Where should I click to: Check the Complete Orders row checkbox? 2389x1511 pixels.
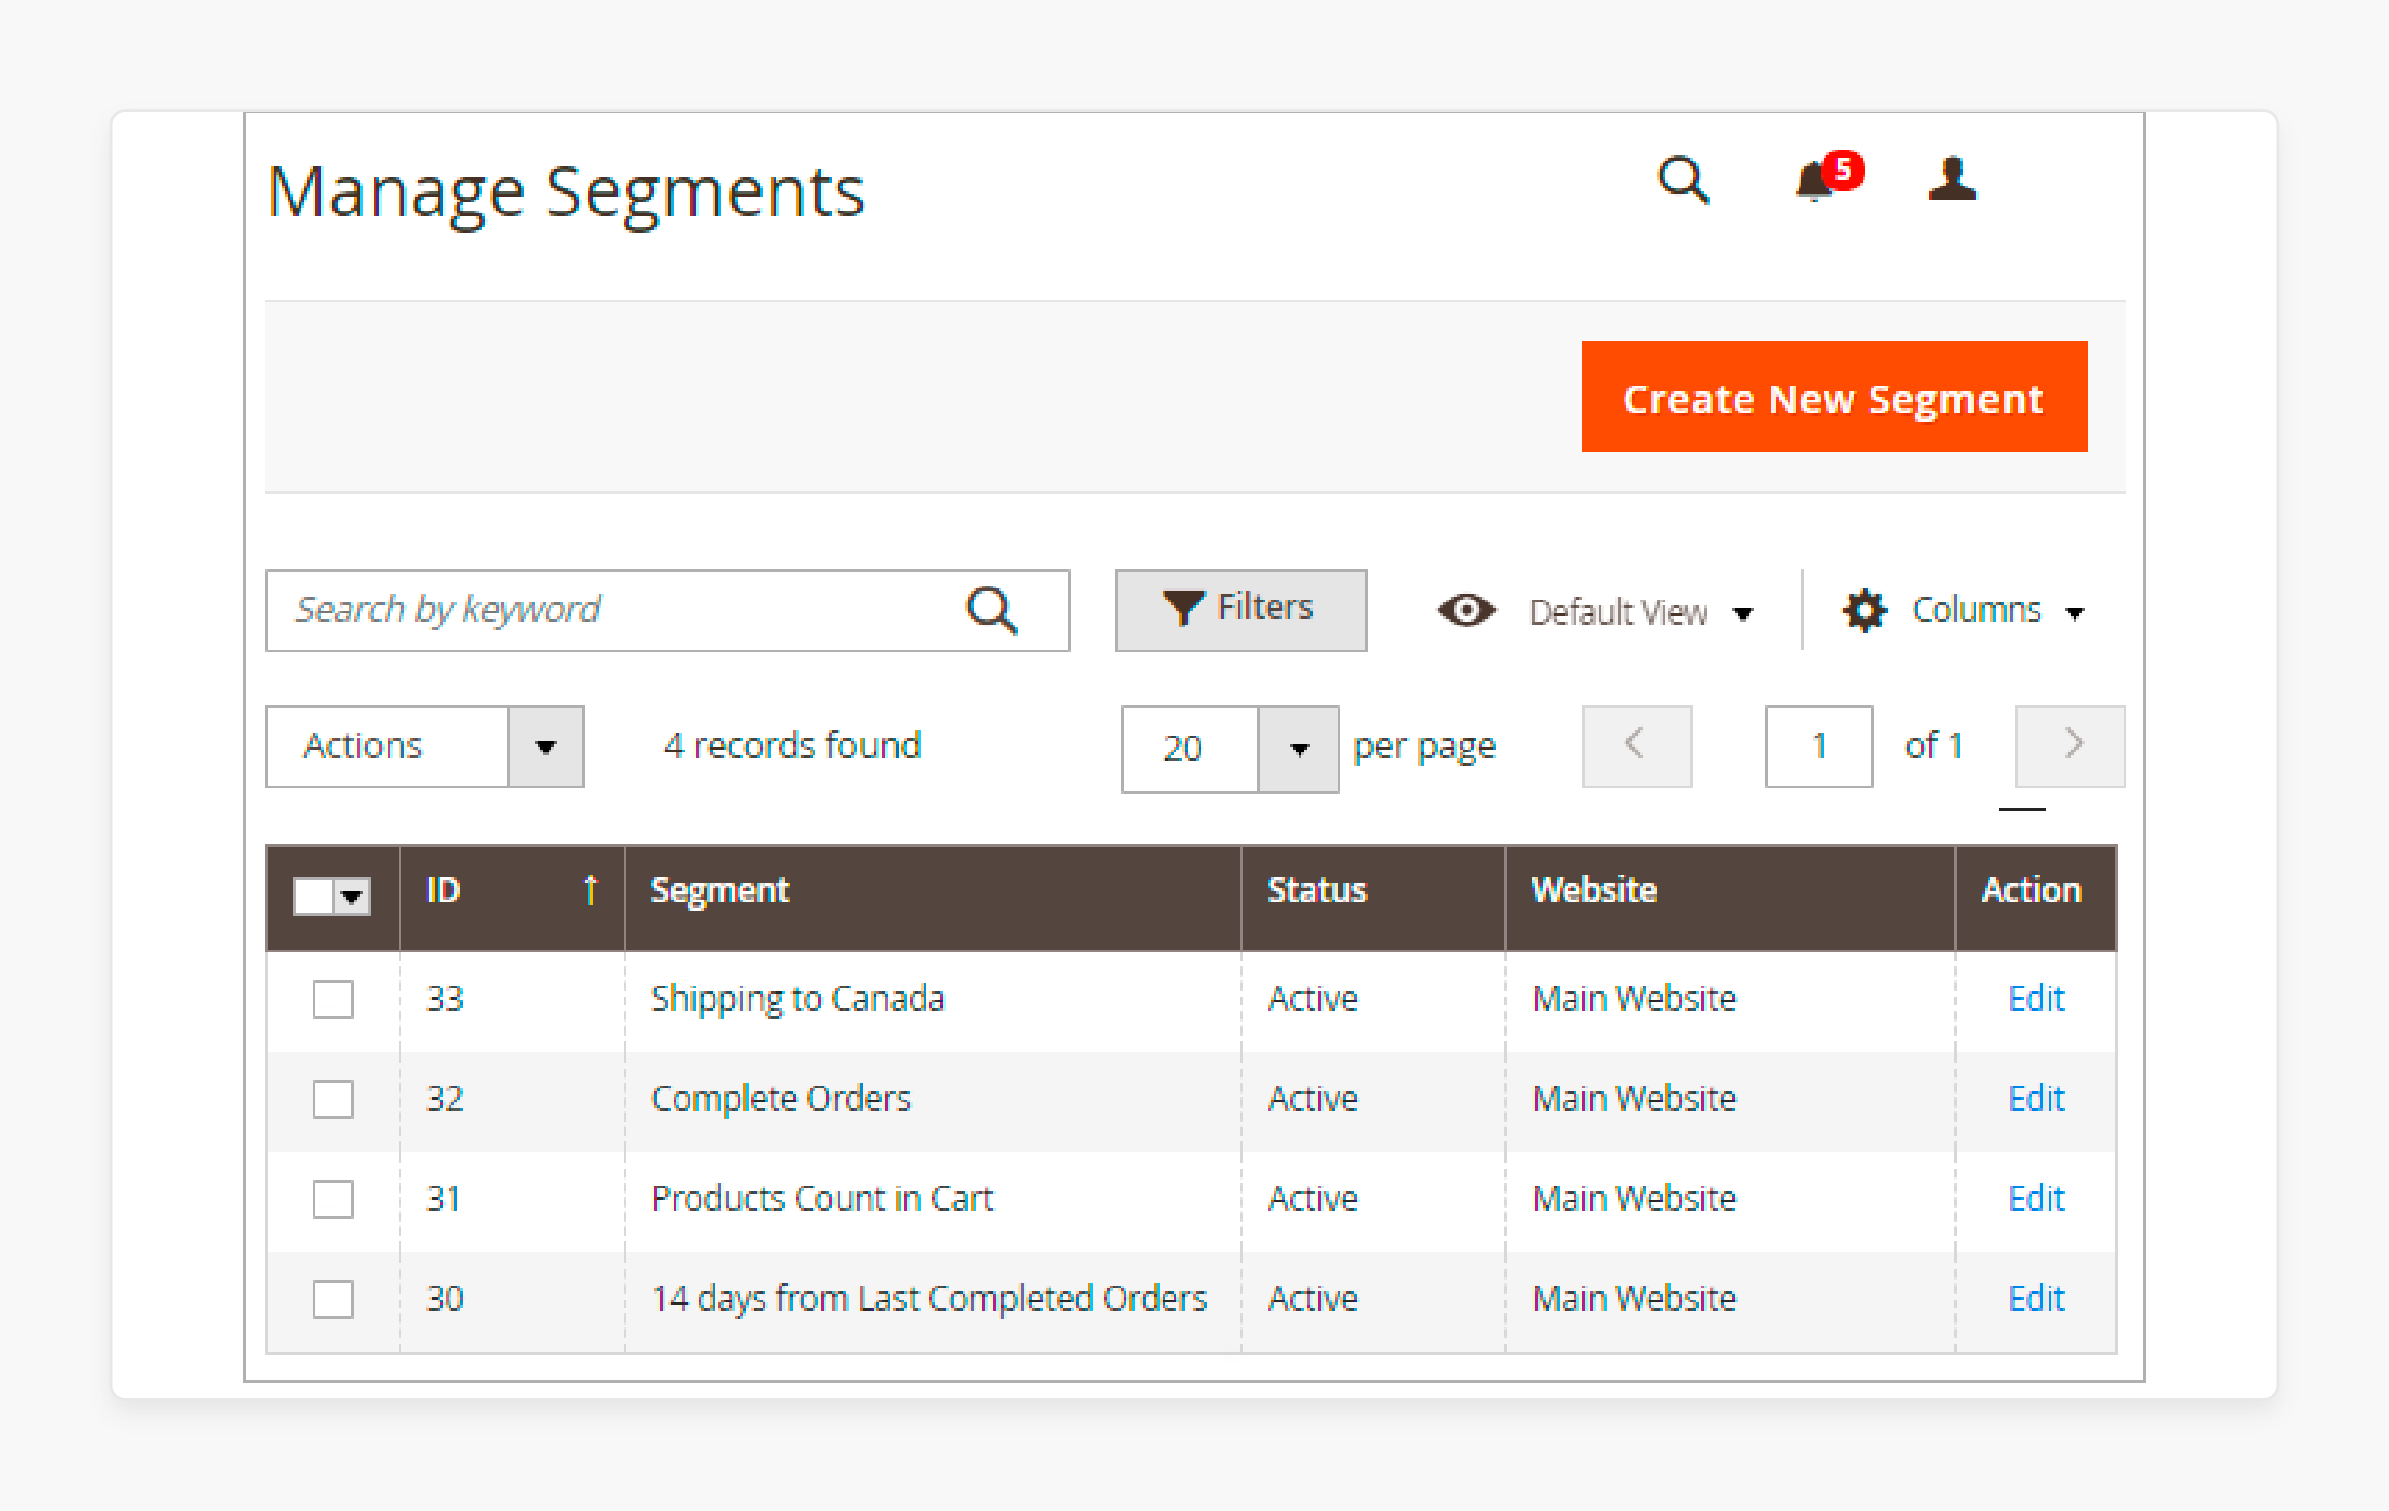[x=333, y=1099]
